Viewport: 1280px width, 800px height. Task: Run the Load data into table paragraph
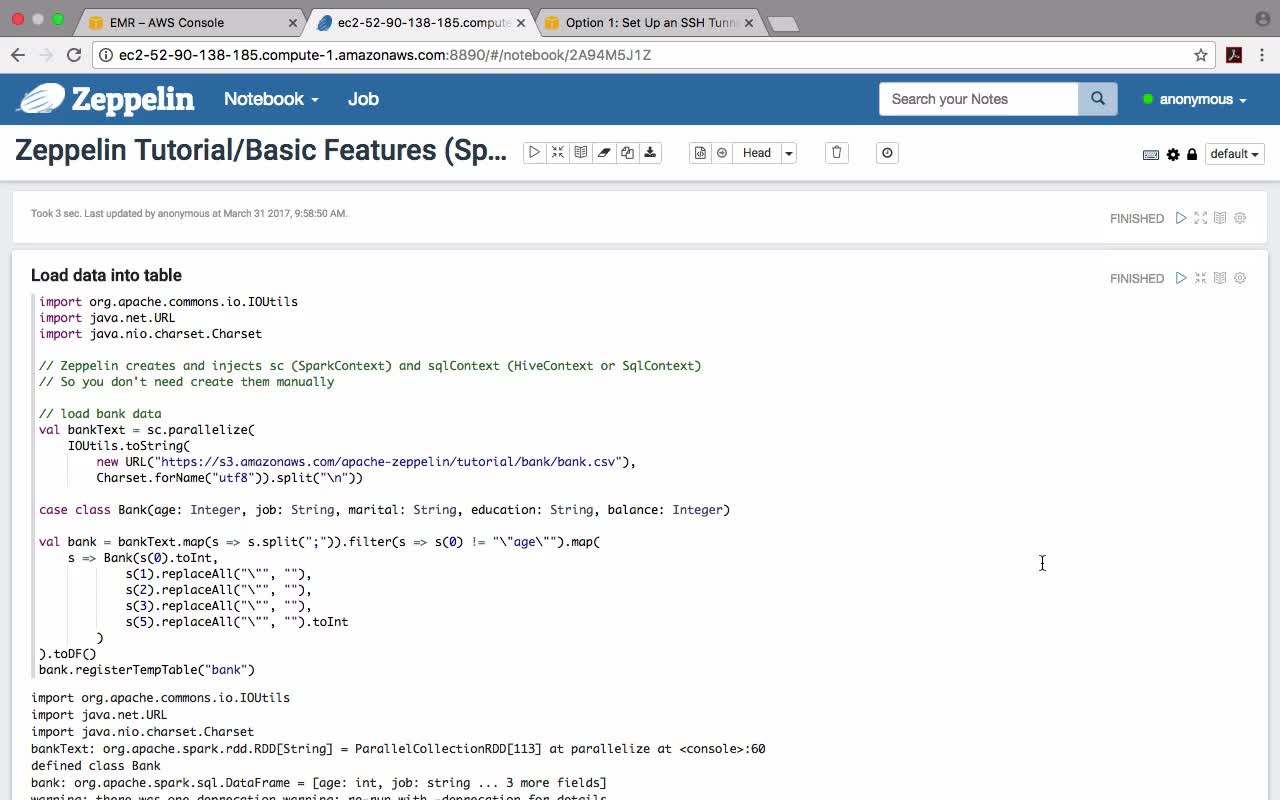[x=1181, y=278]
